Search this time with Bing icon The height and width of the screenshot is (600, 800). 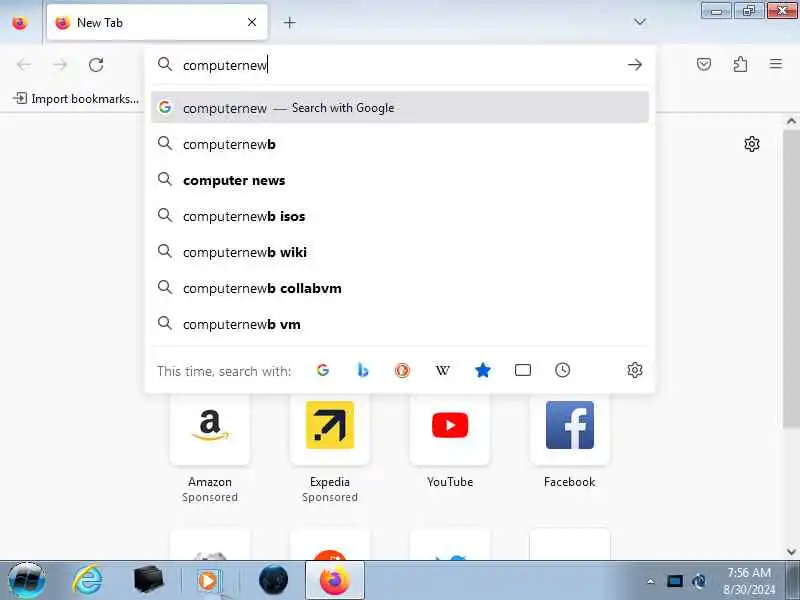363,370
